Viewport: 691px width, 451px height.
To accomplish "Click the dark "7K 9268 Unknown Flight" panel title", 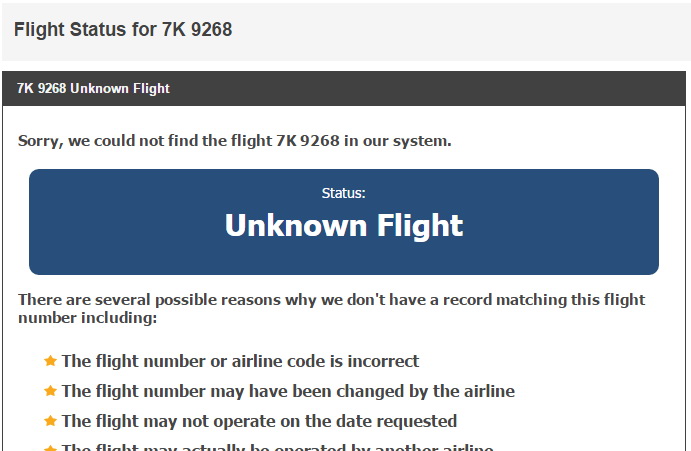I will tap(93, 88).
